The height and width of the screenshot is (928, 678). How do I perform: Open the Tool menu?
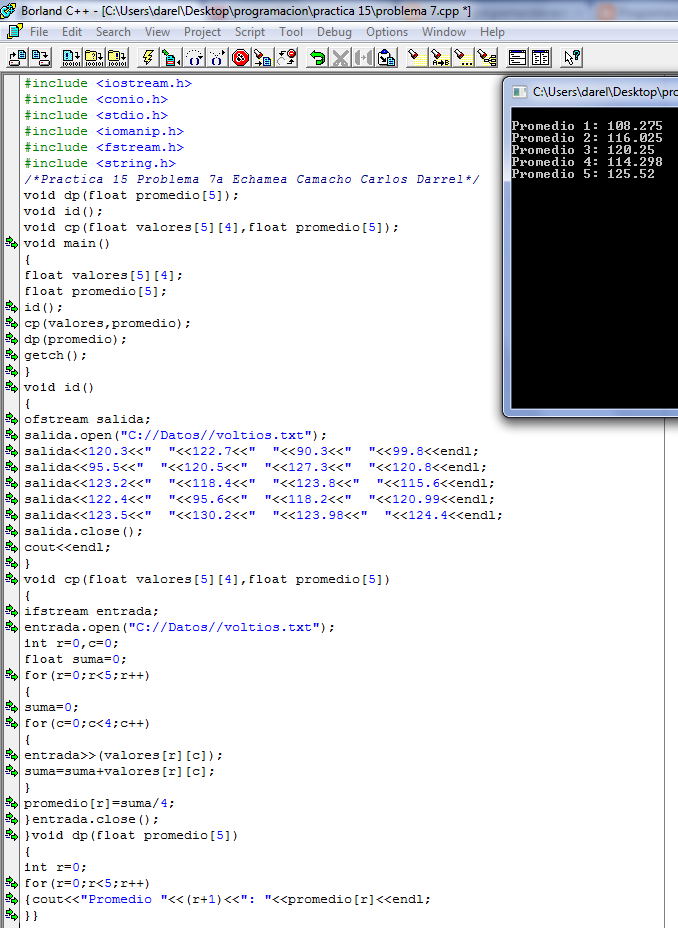291,32
